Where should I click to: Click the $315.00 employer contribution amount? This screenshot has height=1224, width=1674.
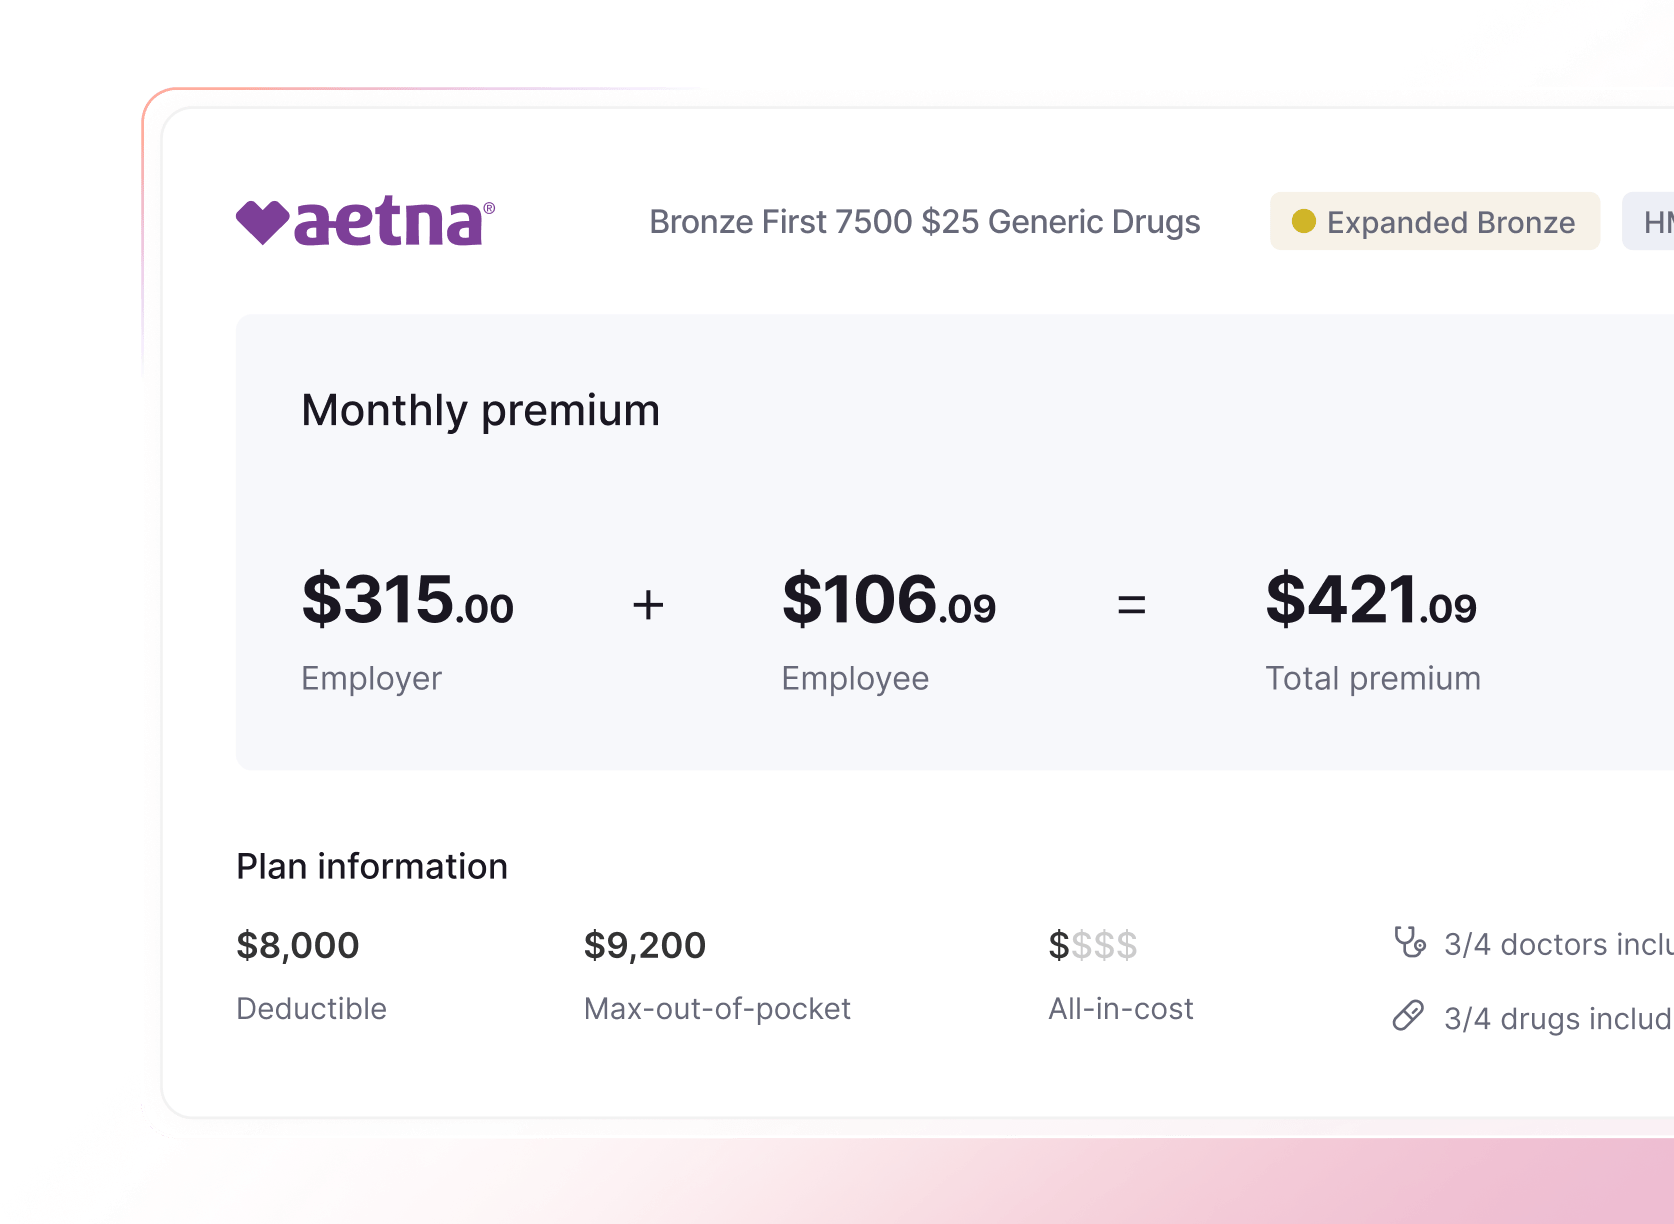[407, 600]
